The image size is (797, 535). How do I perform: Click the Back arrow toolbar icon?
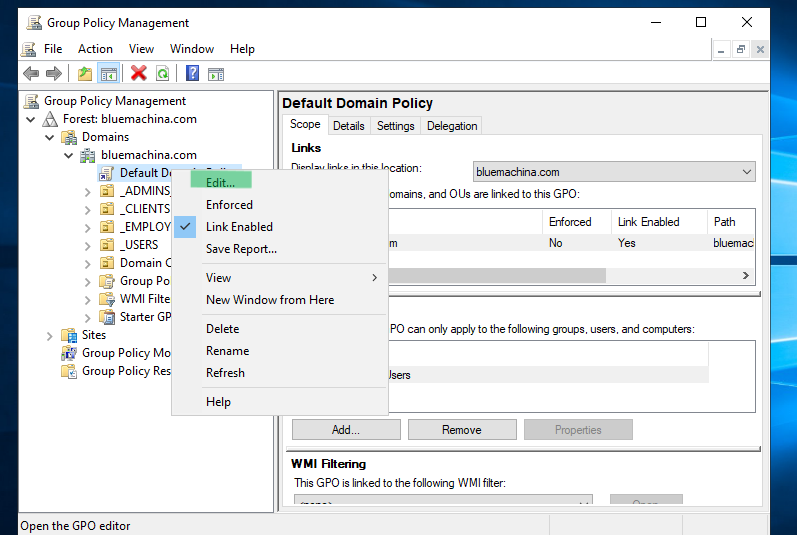click(31, 74)
